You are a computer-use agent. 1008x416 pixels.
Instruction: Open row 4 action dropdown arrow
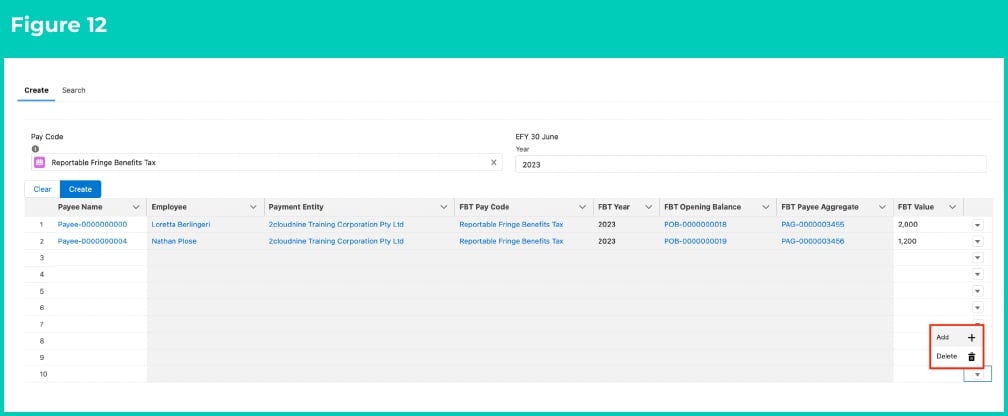pos(978,275)
